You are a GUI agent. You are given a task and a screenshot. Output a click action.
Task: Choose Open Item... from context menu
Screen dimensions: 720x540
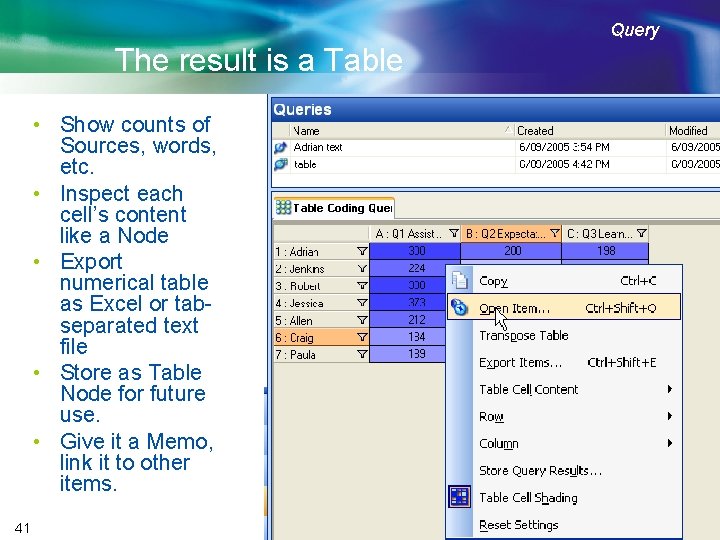(564, 307)
